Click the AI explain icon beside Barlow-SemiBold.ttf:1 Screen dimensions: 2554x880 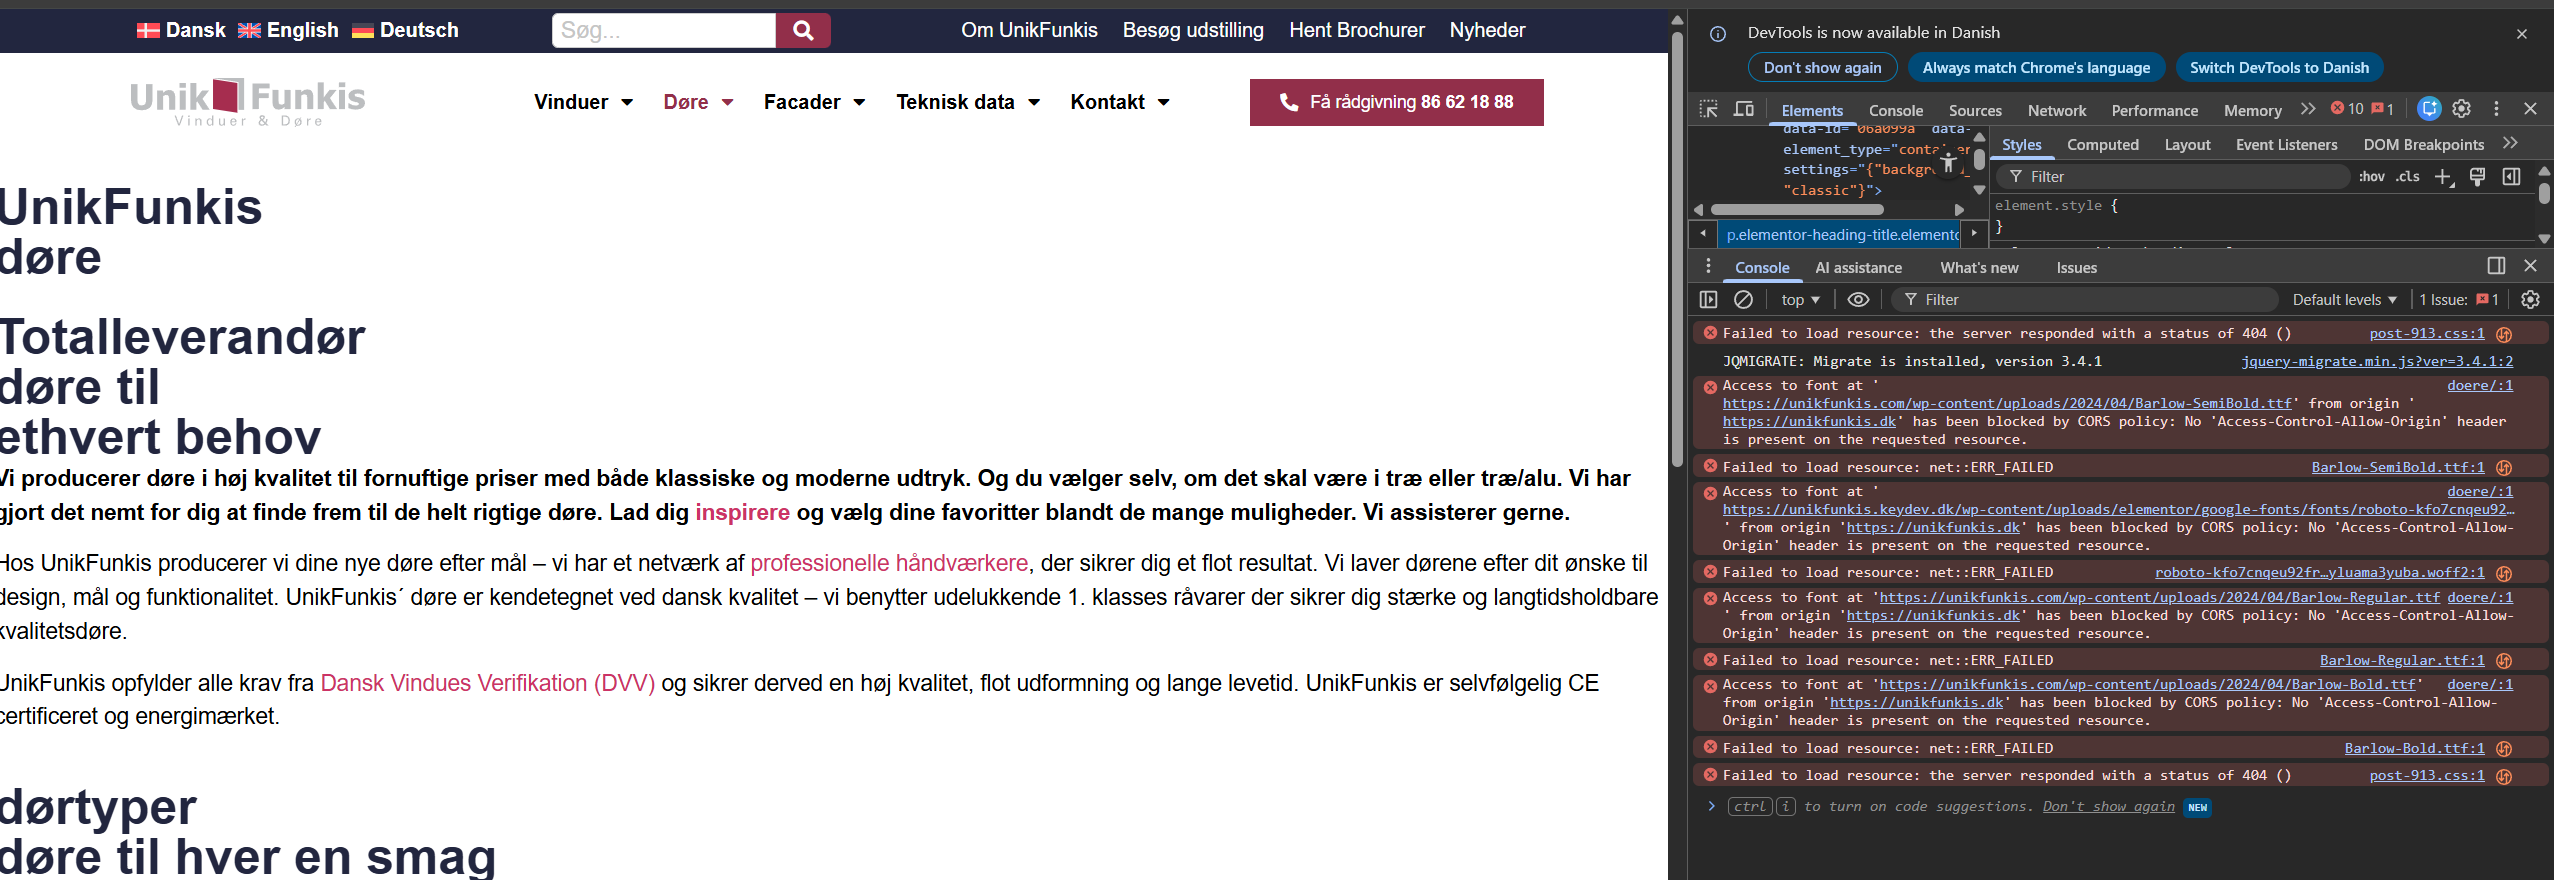[2504, 468]
